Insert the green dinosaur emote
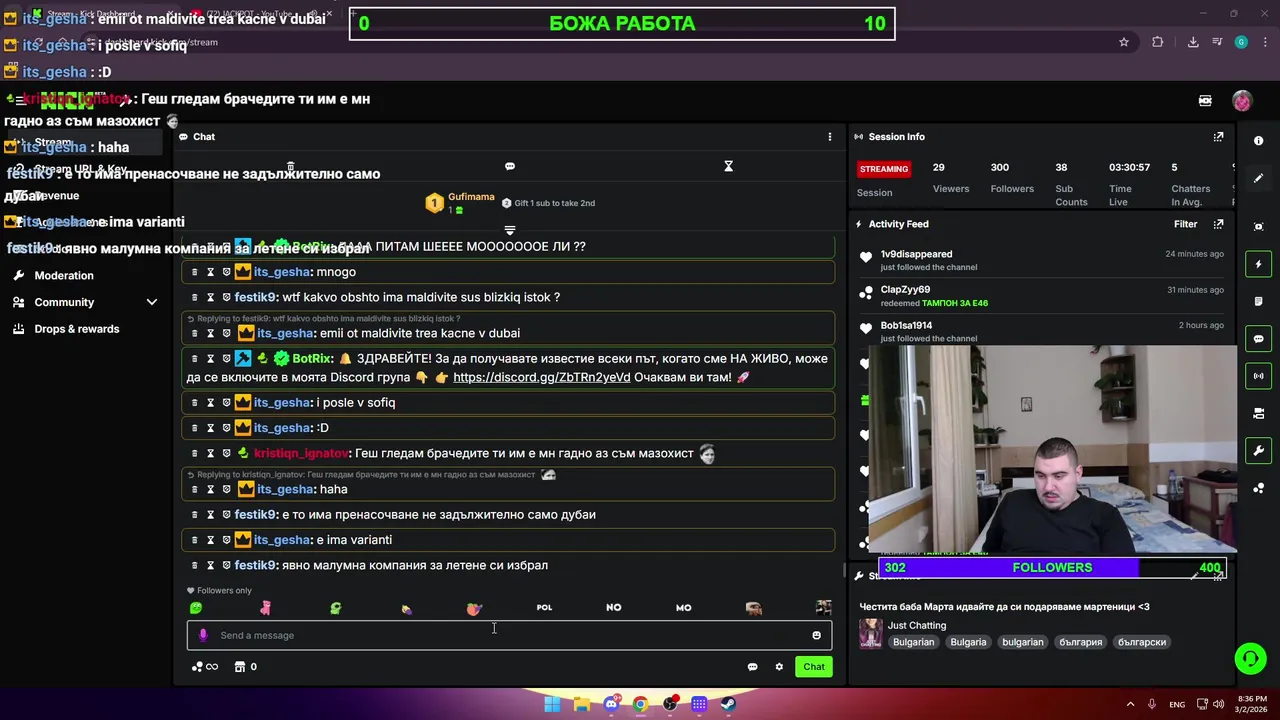This screenshot has height=720, width=1280. tap(335, 608)
